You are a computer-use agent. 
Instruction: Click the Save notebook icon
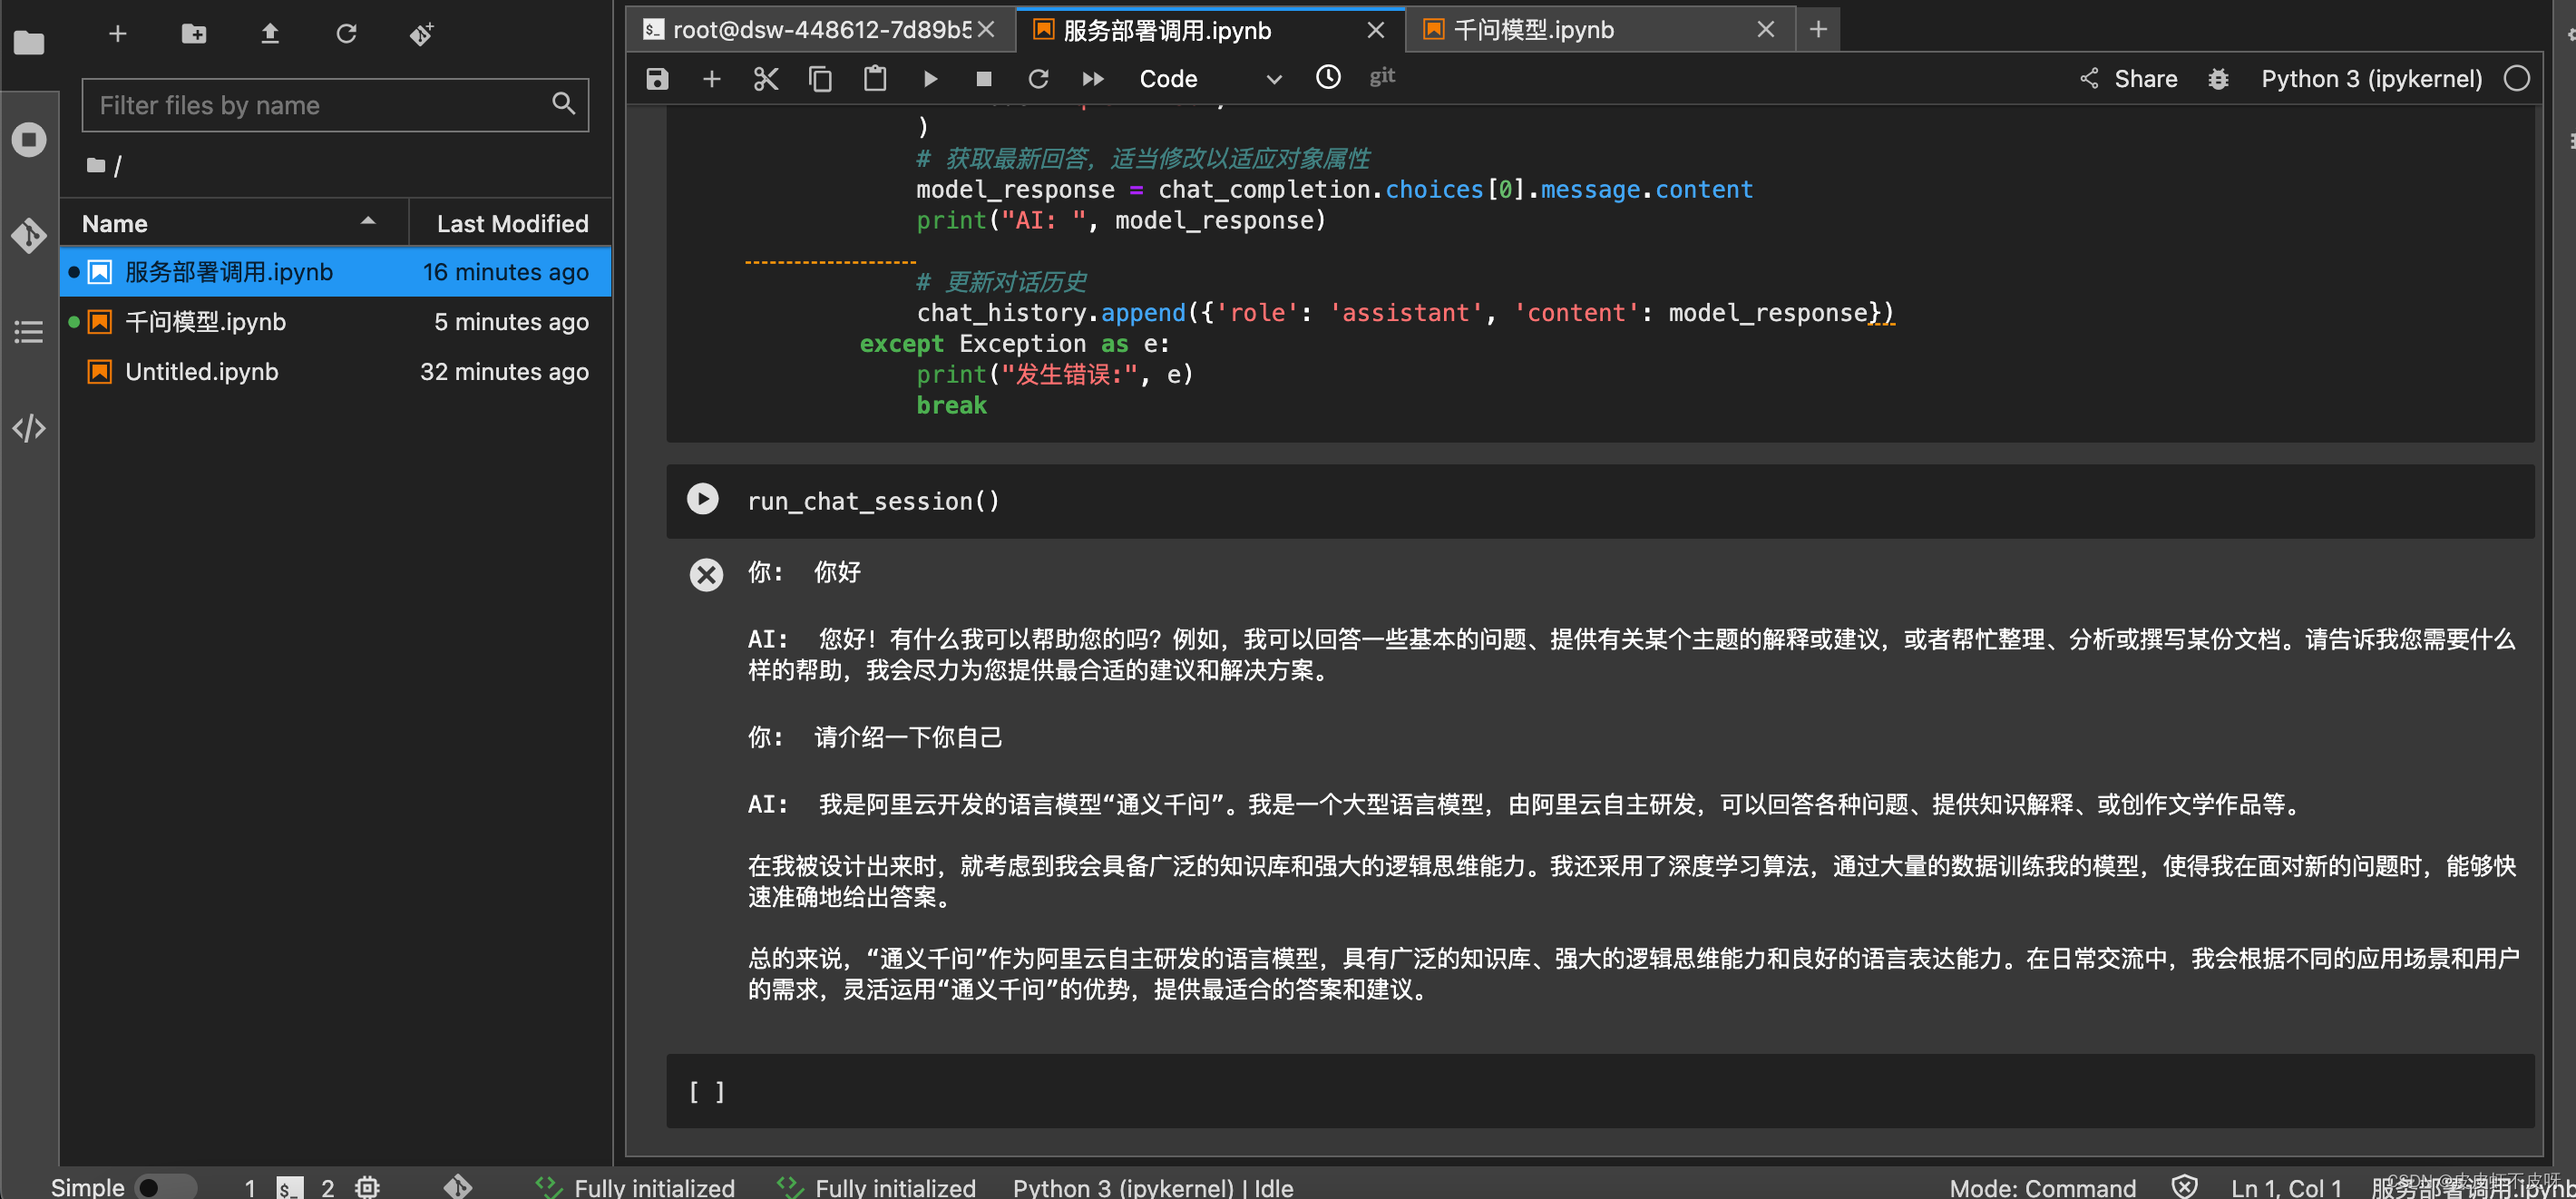(656, 79)
